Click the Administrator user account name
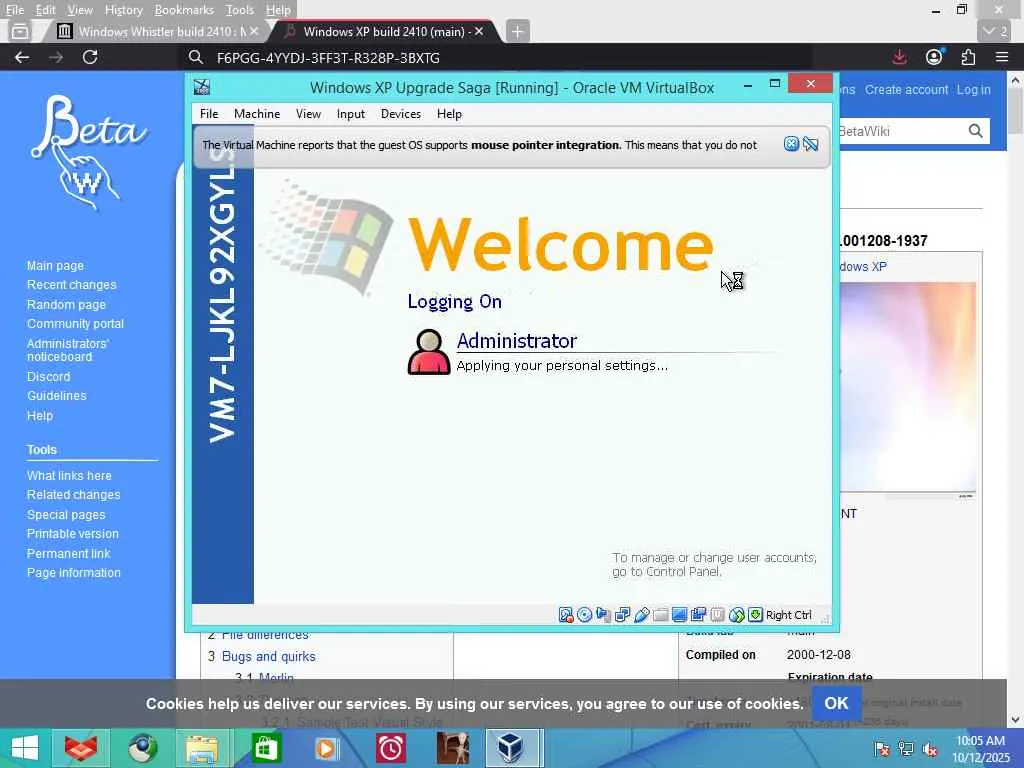 517,340
